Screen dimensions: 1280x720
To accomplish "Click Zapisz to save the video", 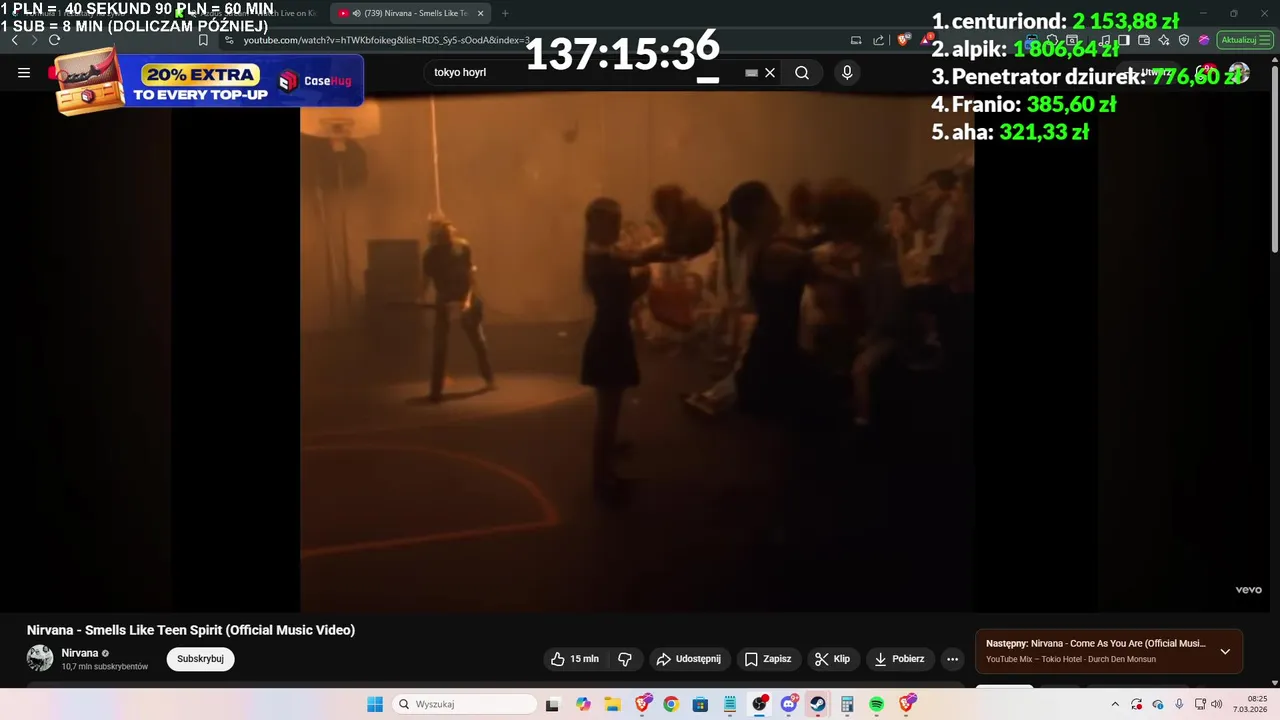I will 768,659.
